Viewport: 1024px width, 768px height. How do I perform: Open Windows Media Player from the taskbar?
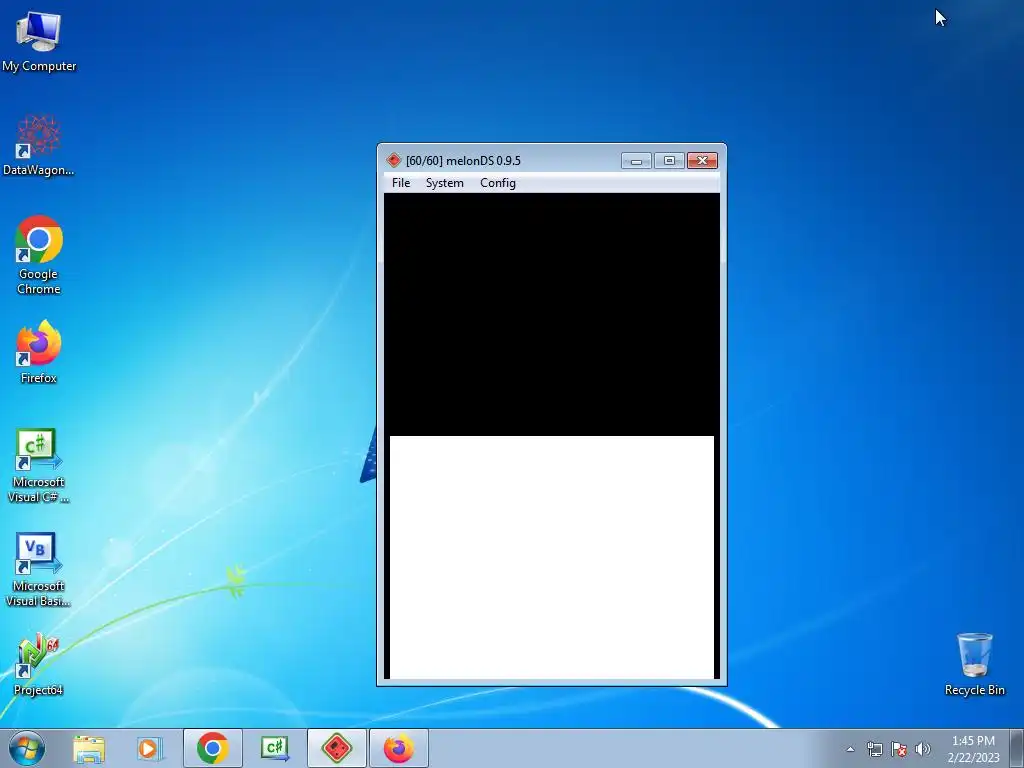(148, 748)
